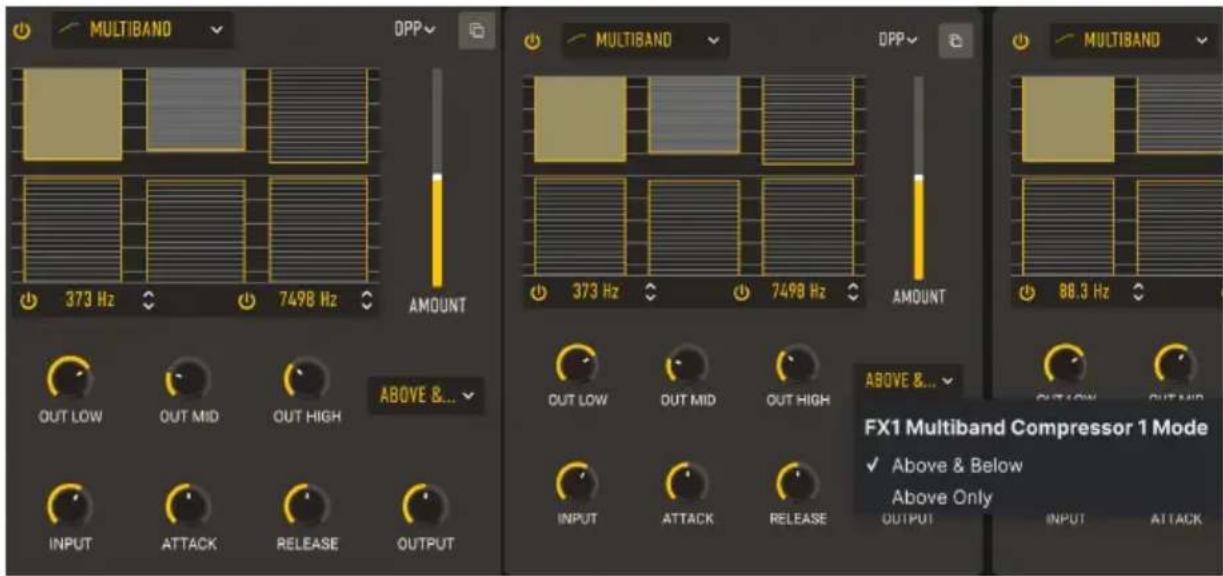Select the Above Only mode option
This screenshot has height=576, width=1223.
pos(943,497)
